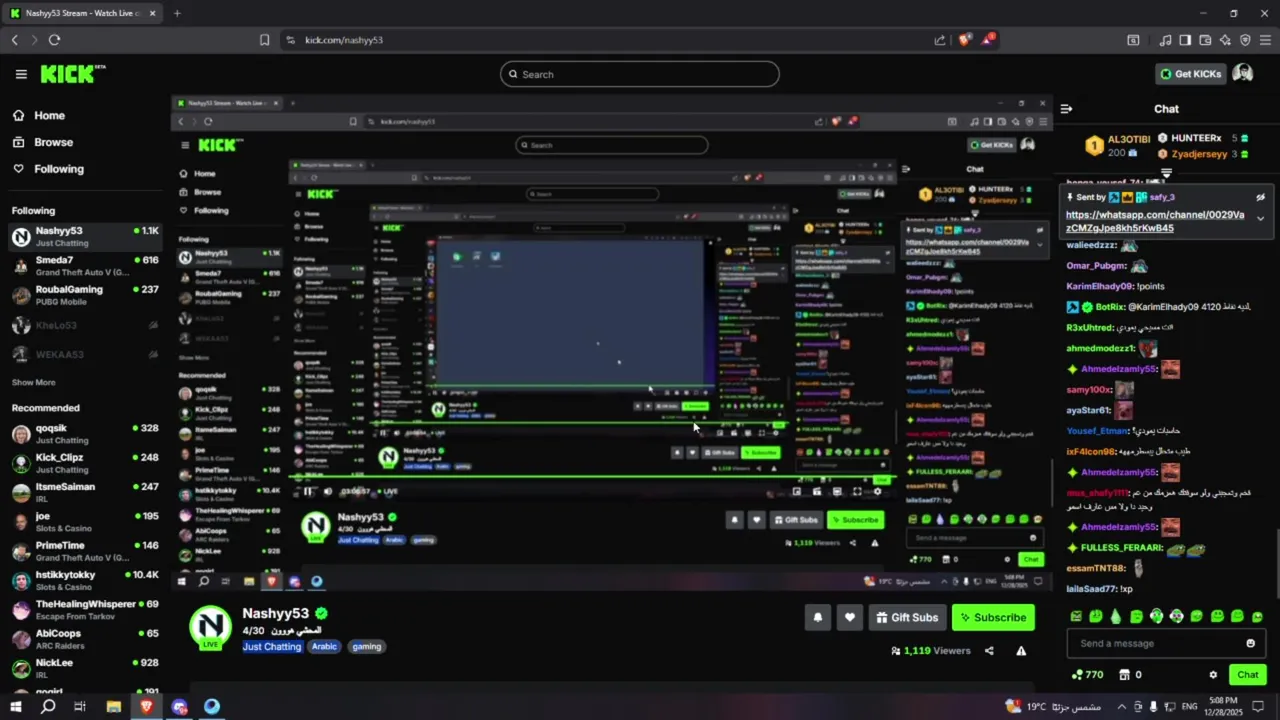Open recommended channel Kick_Clipz

(85, 463)
